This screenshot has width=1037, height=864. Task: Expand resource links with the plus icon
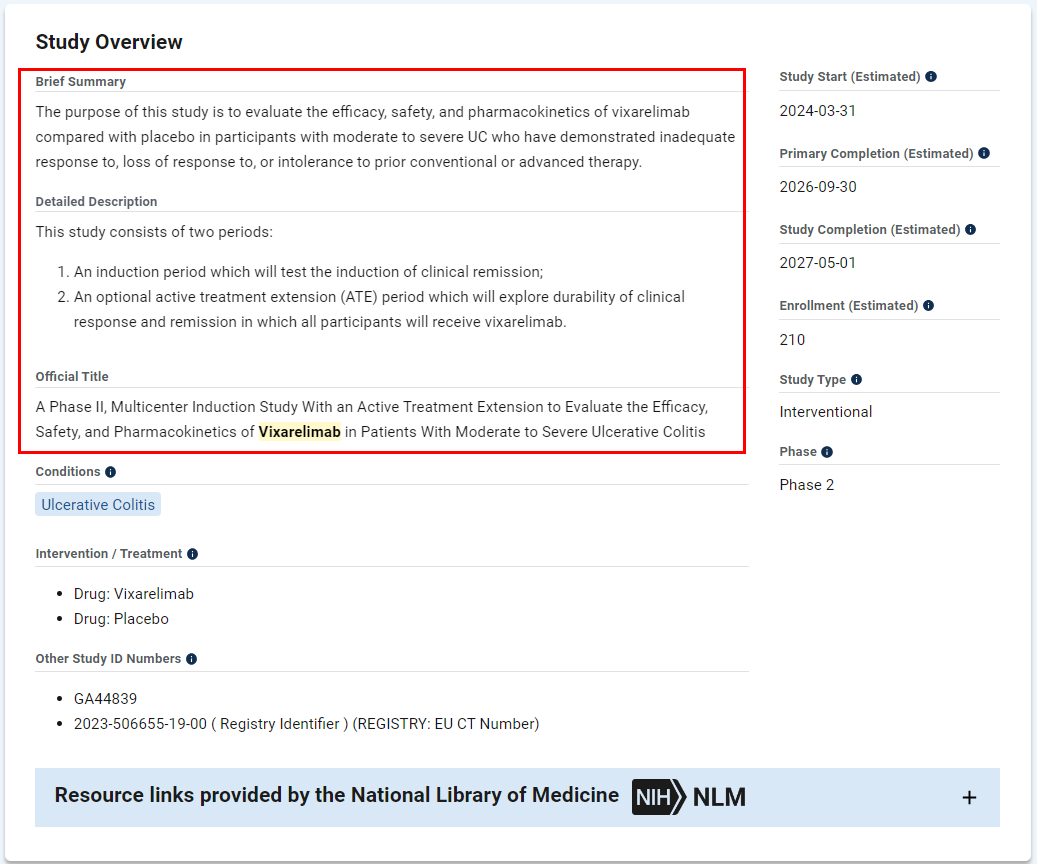[x=968, y=797]
